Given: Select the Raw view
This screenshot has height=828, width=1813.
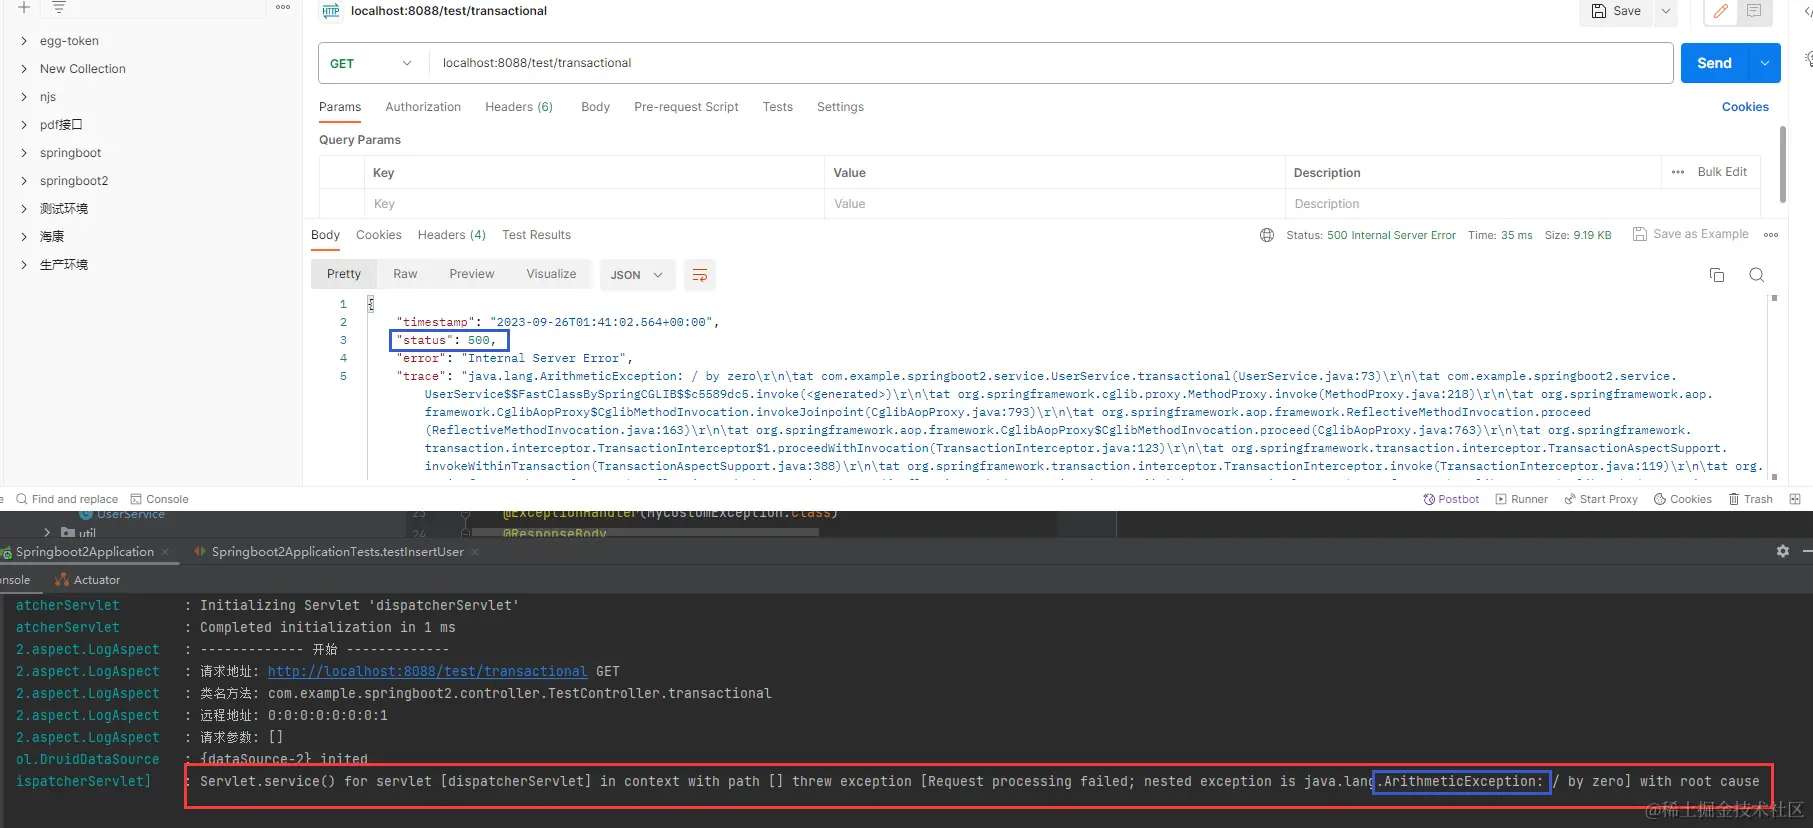Looking at the screenshot, I should [405, 274].
